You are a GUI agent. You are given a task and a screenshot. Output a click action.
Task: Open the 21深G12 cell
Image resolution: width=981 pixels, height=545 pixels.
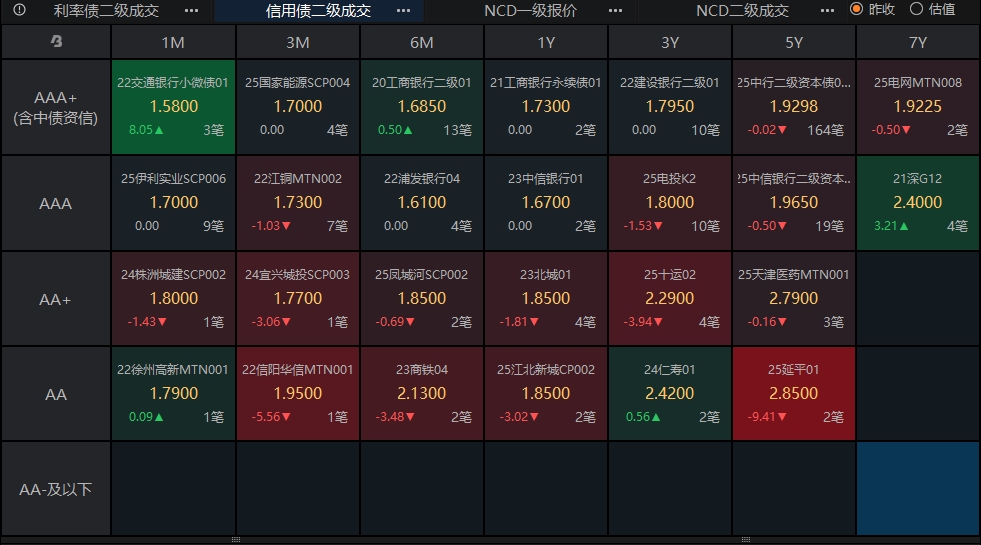[918, 203]
